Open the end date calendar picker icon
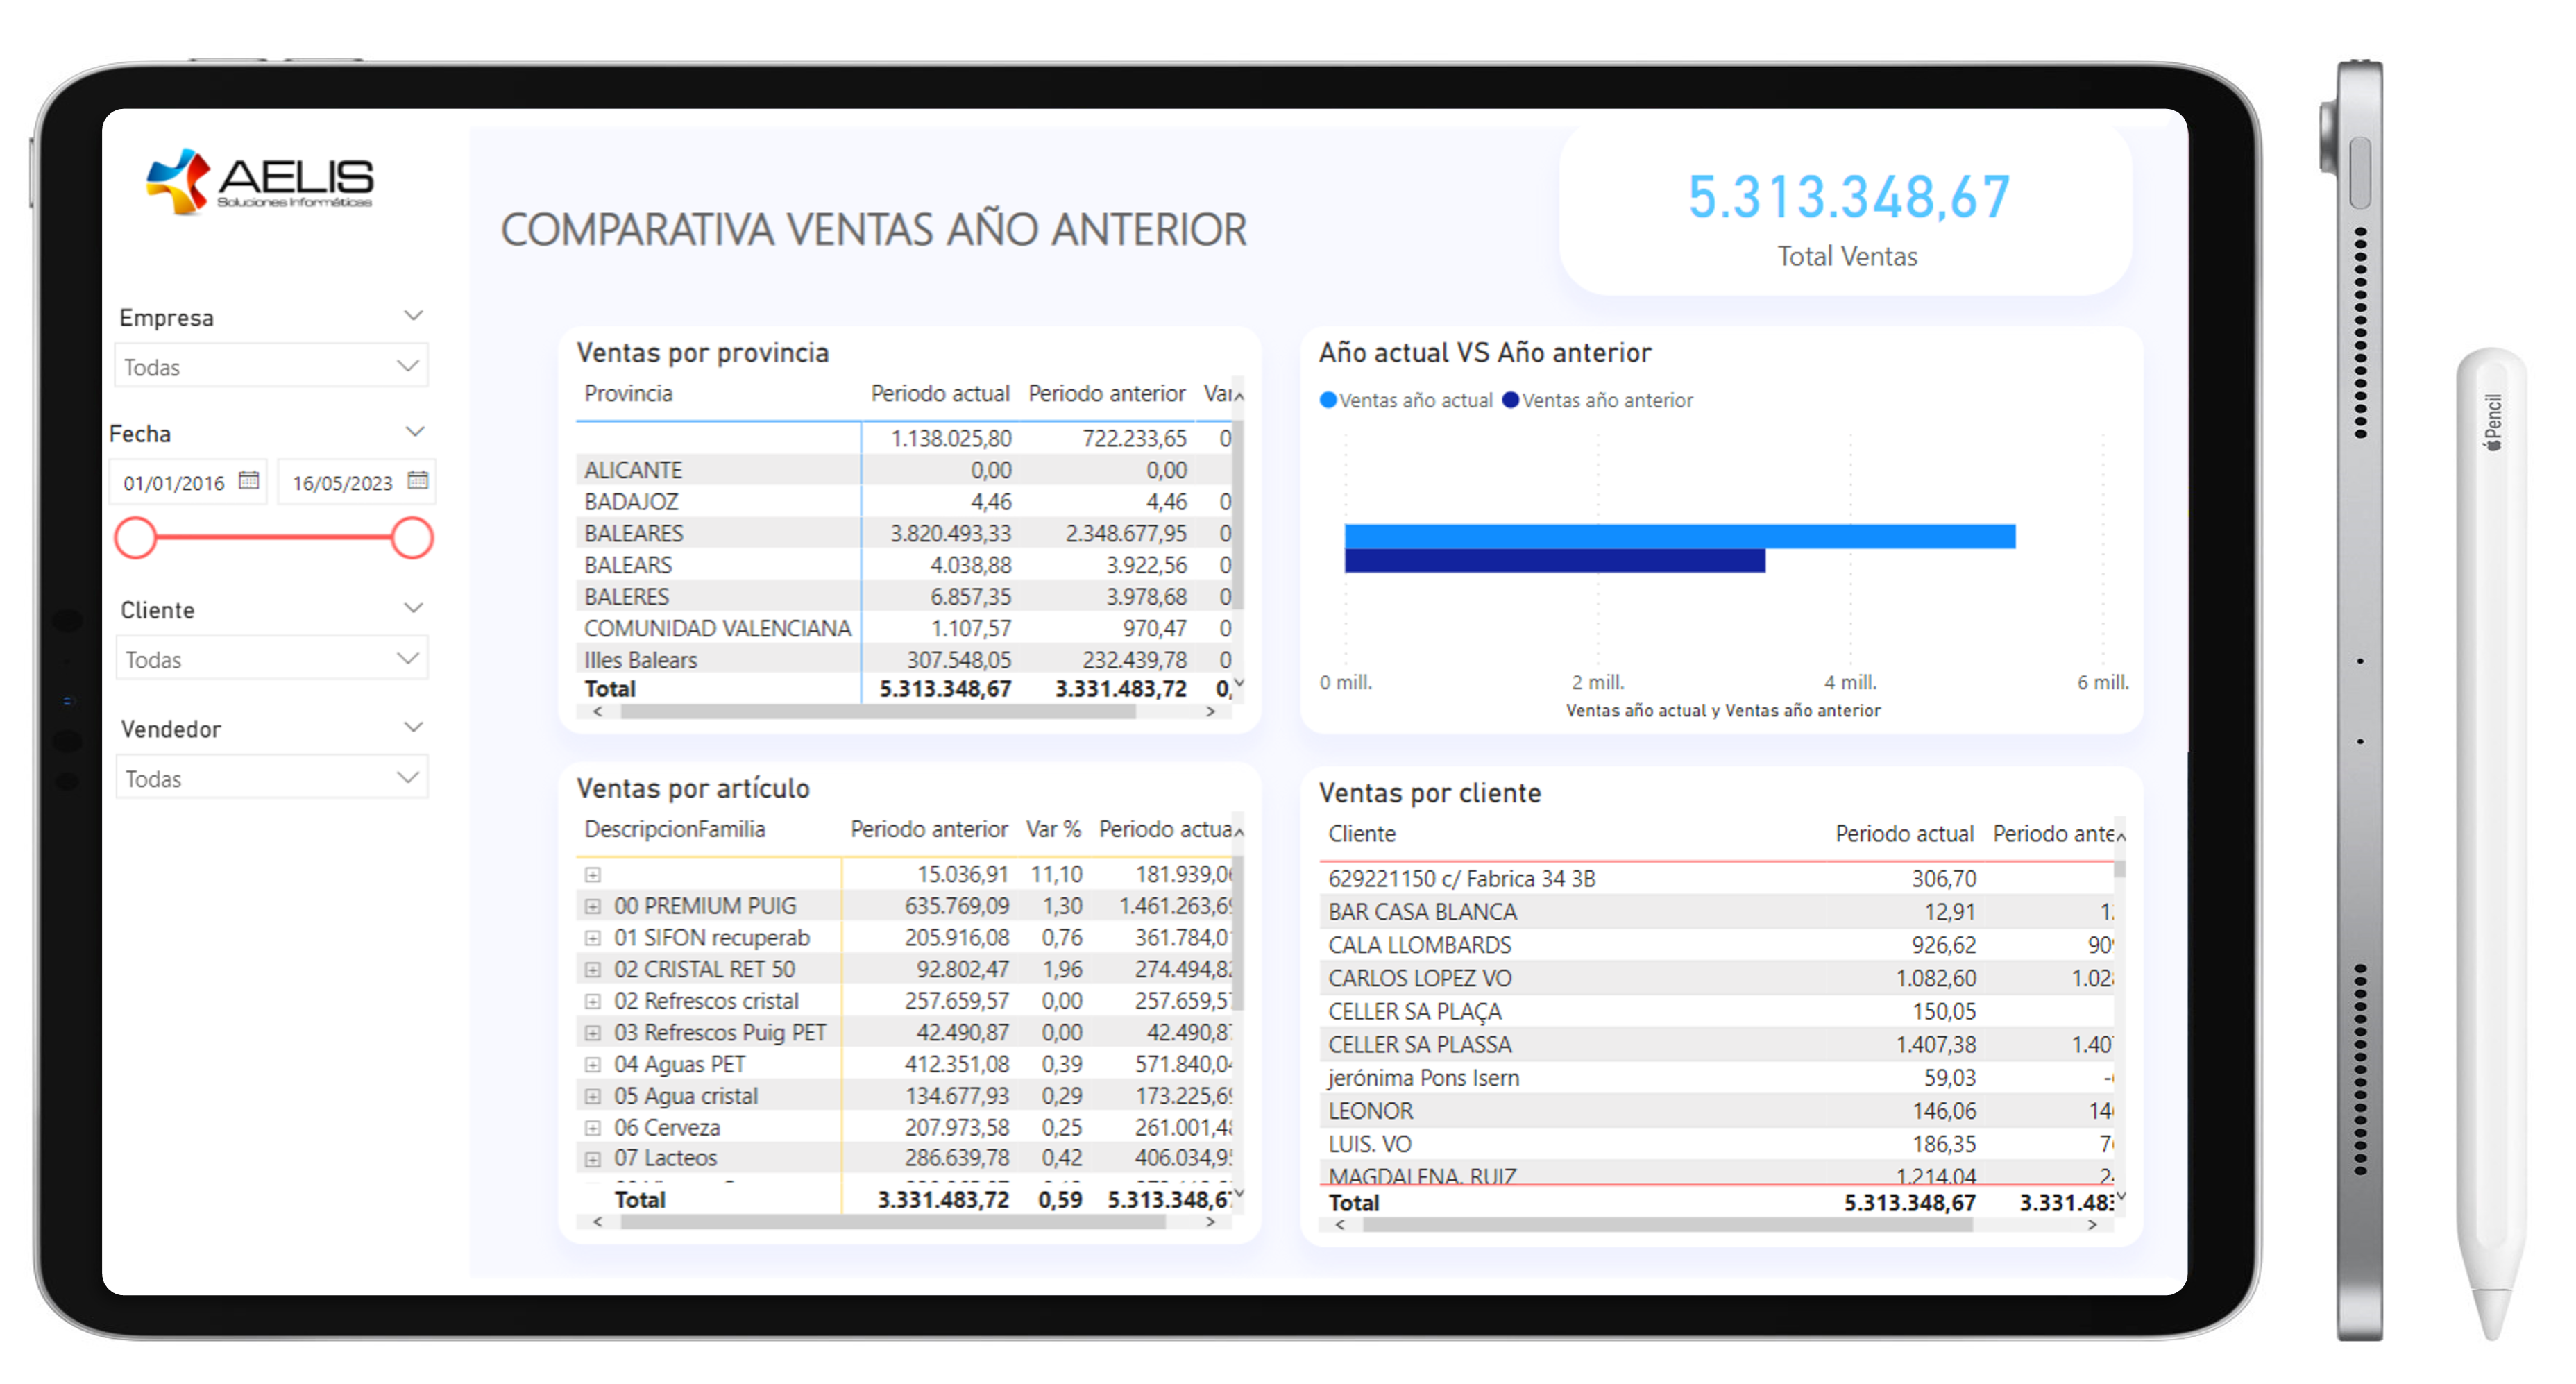Image resolution: width=2576 pixels, height=1384 pixels. click(x=418, y=481)
